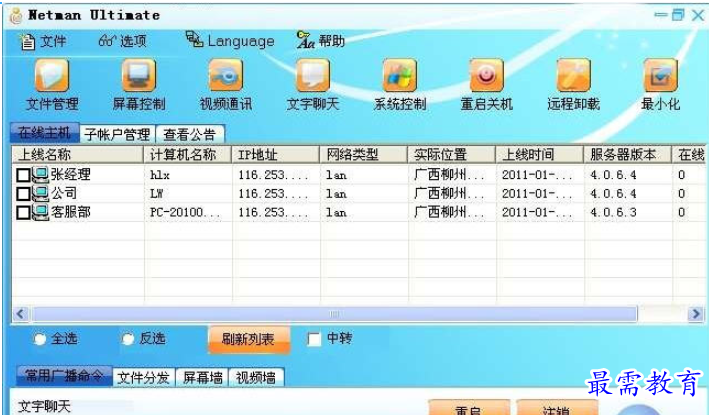
Task: Click the Netman Ultimate app logo
Action: (16, 16)
